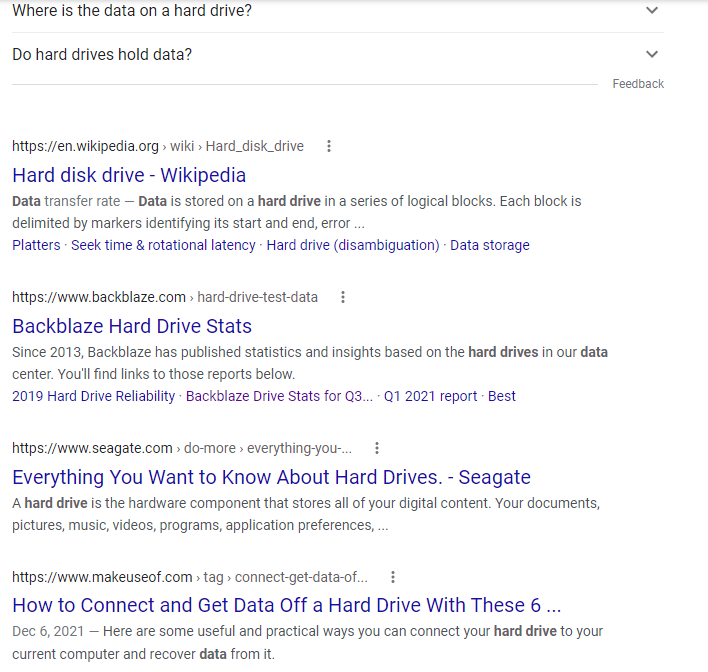The height and width of the screenshot is (672, 708).
Task: Click the Feedback link
Action: click(638, 84)
